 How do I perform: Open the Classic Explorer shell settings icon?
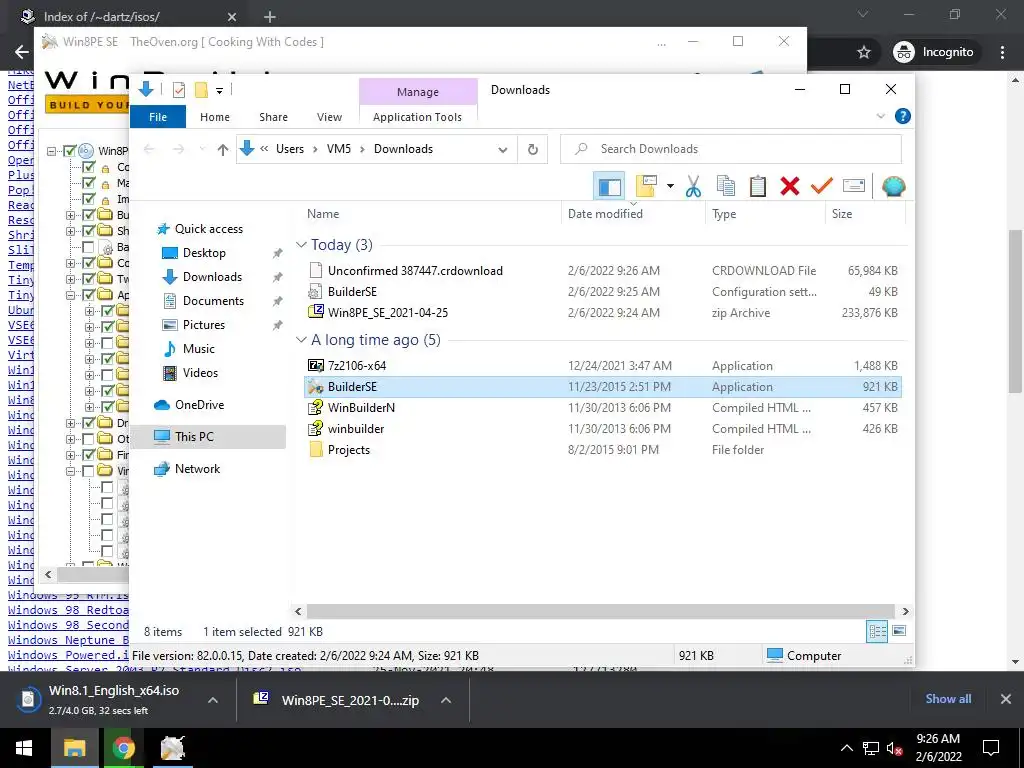coord(893,187)
